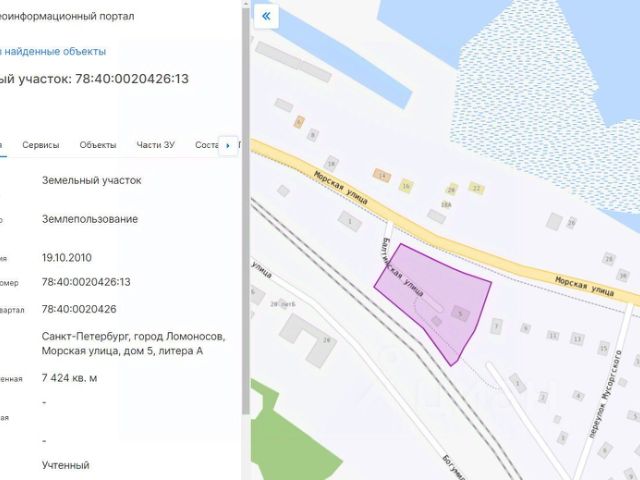The height and width of the screenshot is (480, 640).
Task: Click yellow building 16 on map
Action: 406,186
